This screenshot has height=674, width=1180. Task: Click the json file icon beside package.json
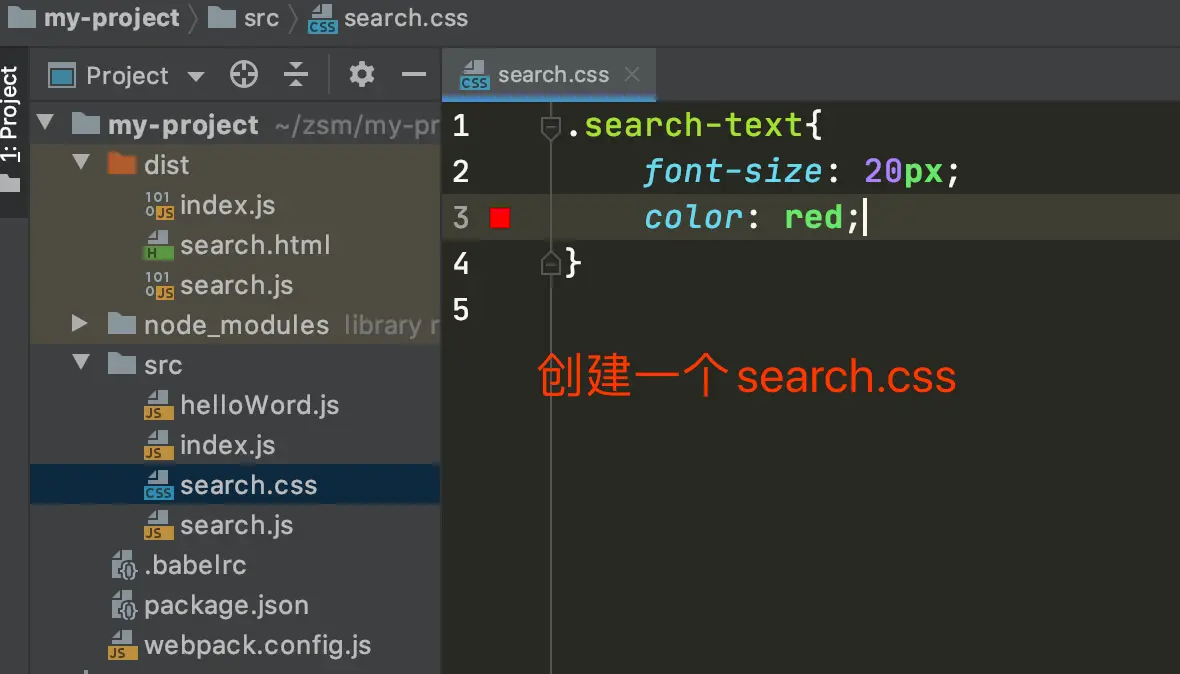click(x=123, y=606)
